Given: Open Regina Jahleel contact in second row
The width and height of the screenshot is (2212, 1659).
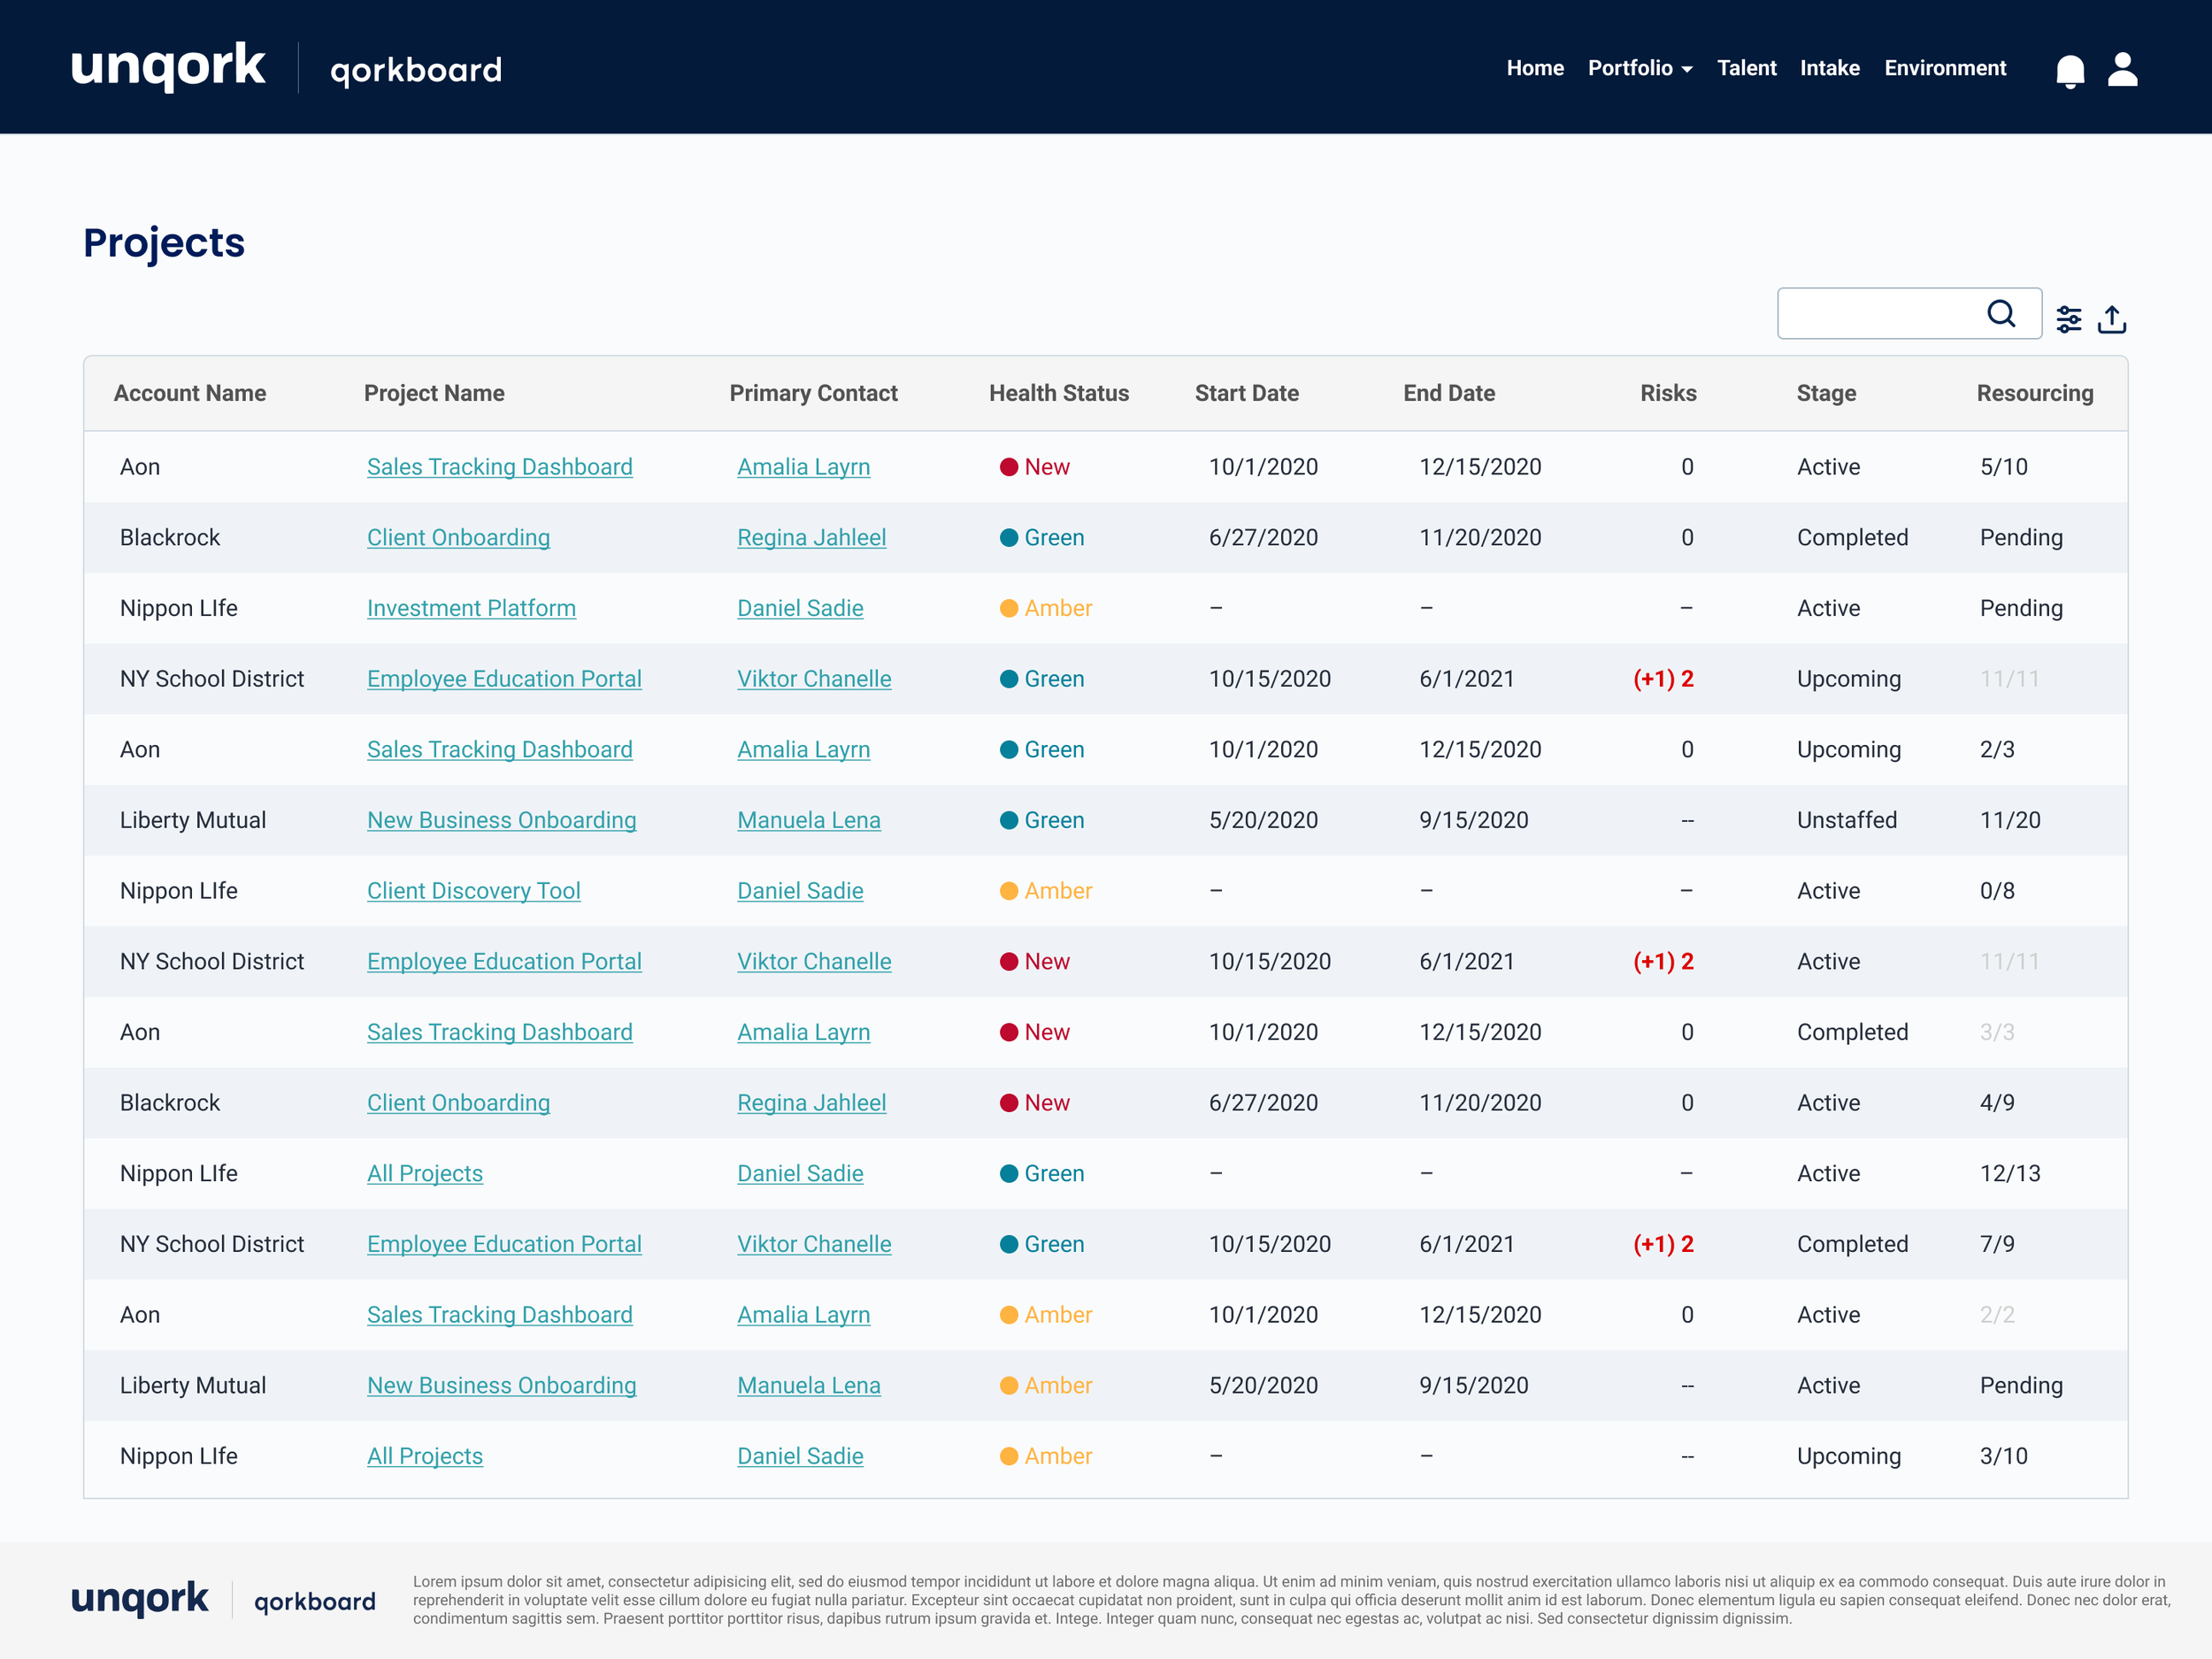Looking at the screenshot, I should 811,538.
